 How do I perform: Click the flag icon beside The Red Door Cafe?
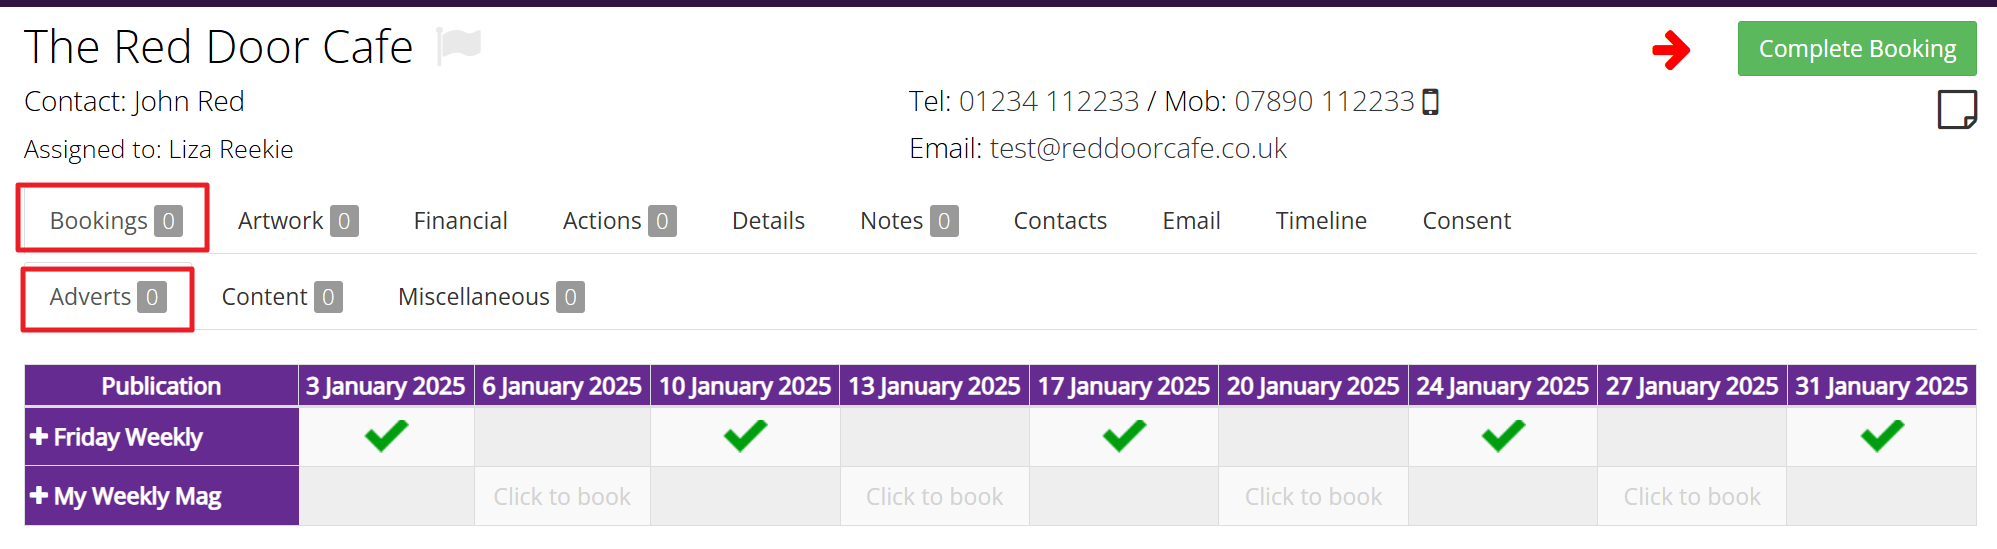[459, 46]
